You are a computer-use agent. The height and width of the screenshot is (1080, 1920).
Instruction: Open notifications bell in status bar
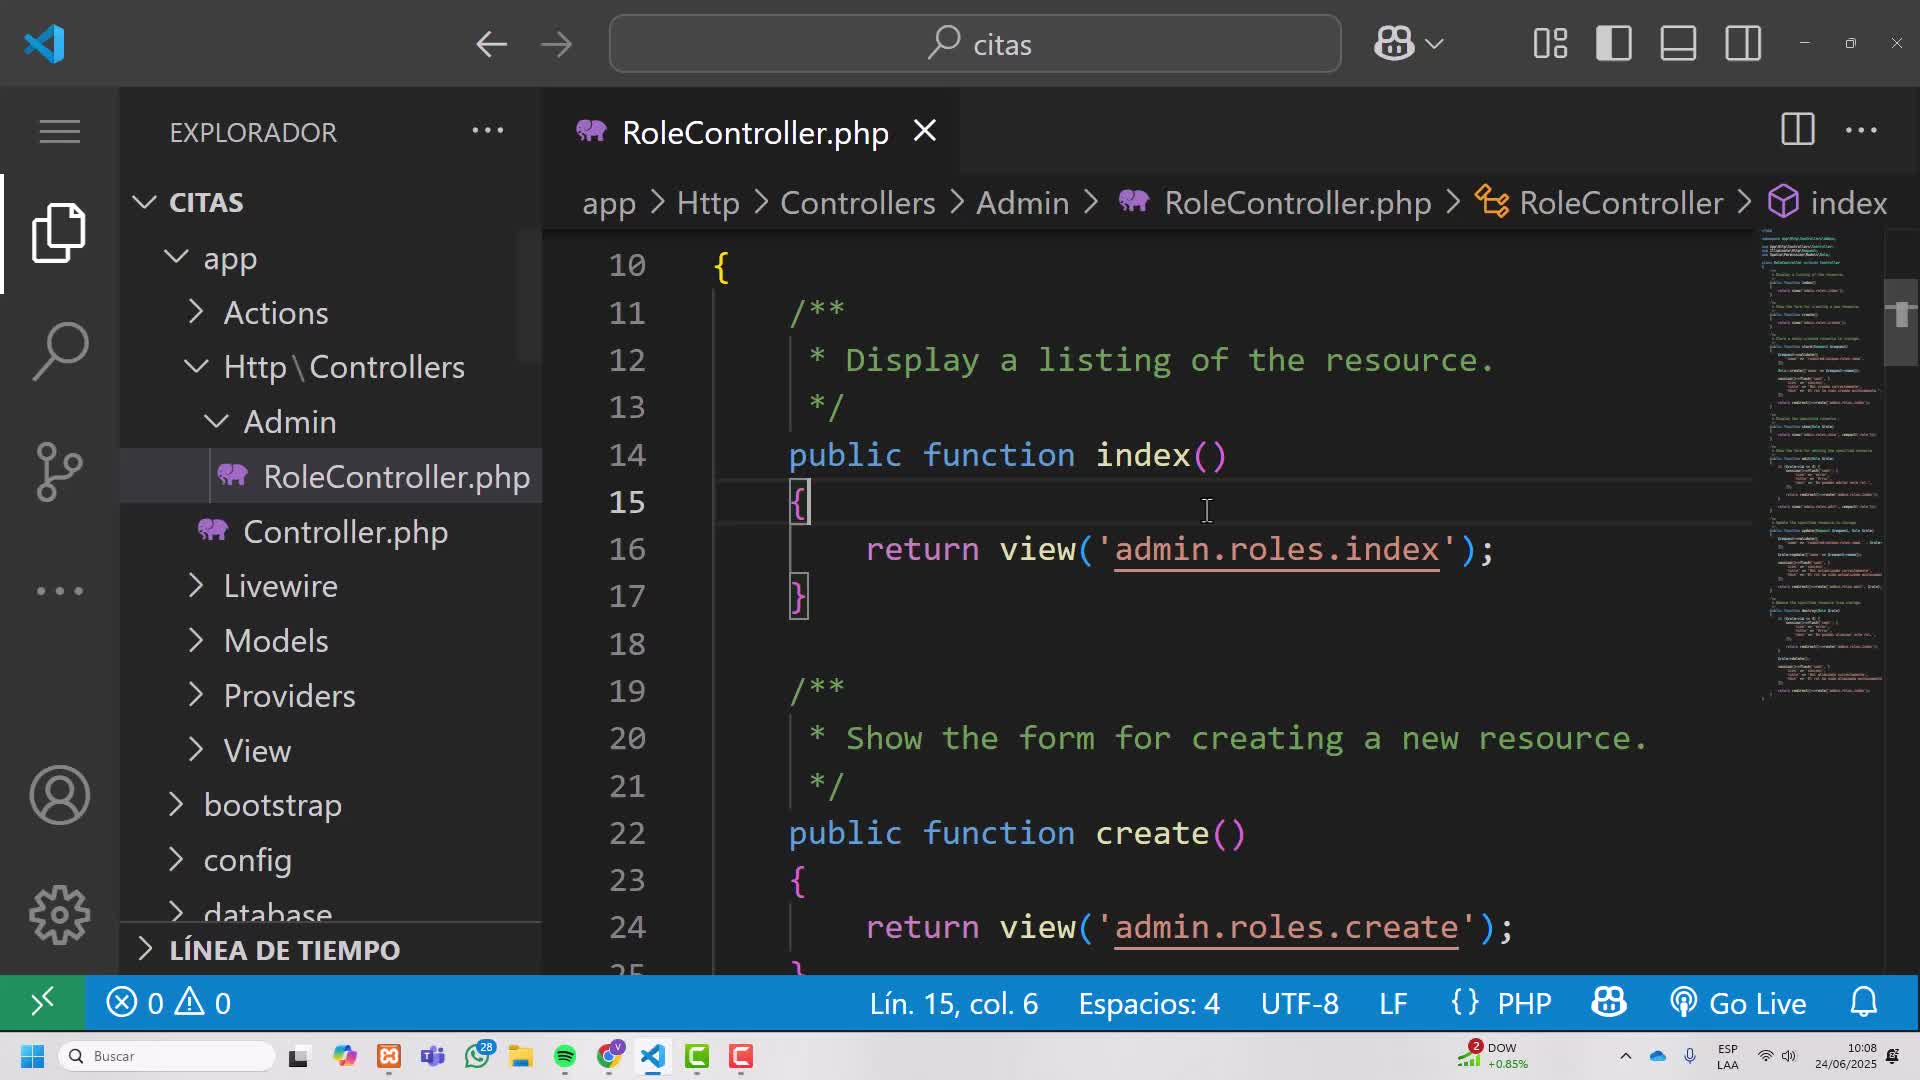pos(1864,1002)
